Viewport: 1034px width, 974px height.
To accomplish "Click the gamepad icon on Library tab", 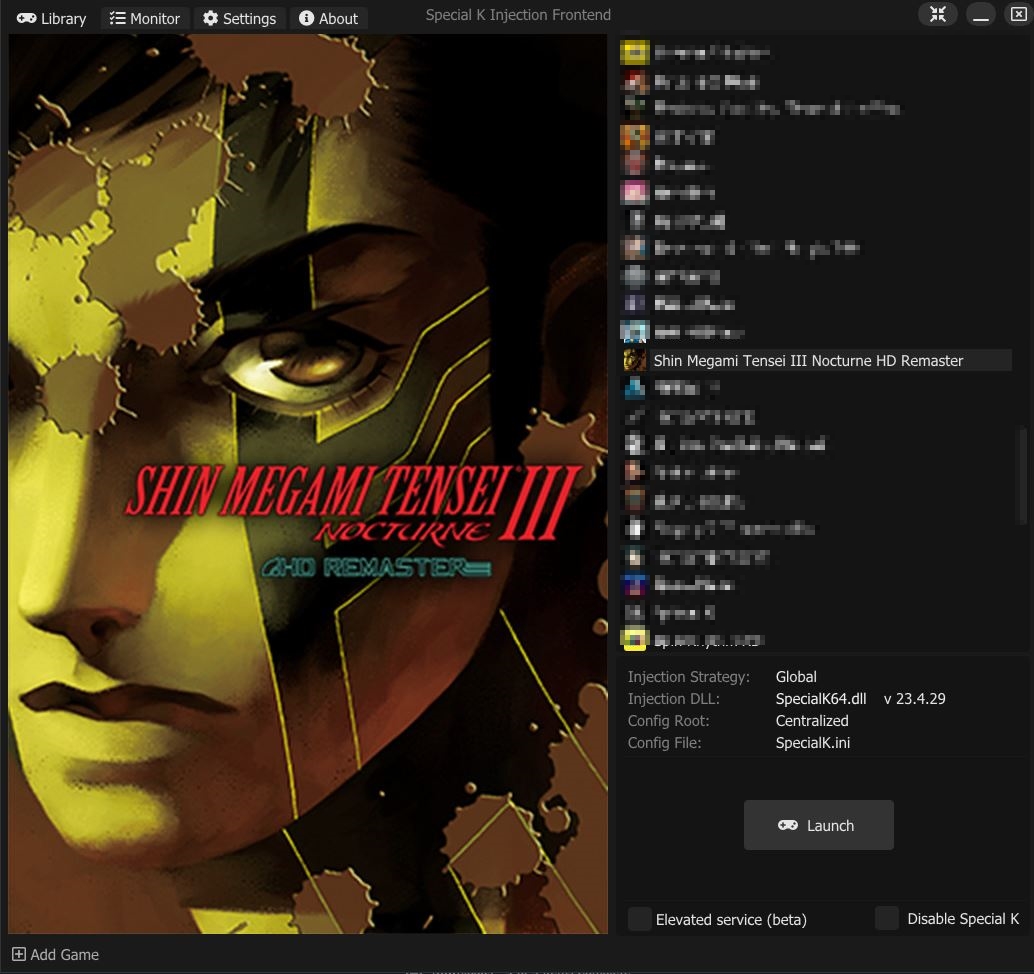I will point(26,18).
